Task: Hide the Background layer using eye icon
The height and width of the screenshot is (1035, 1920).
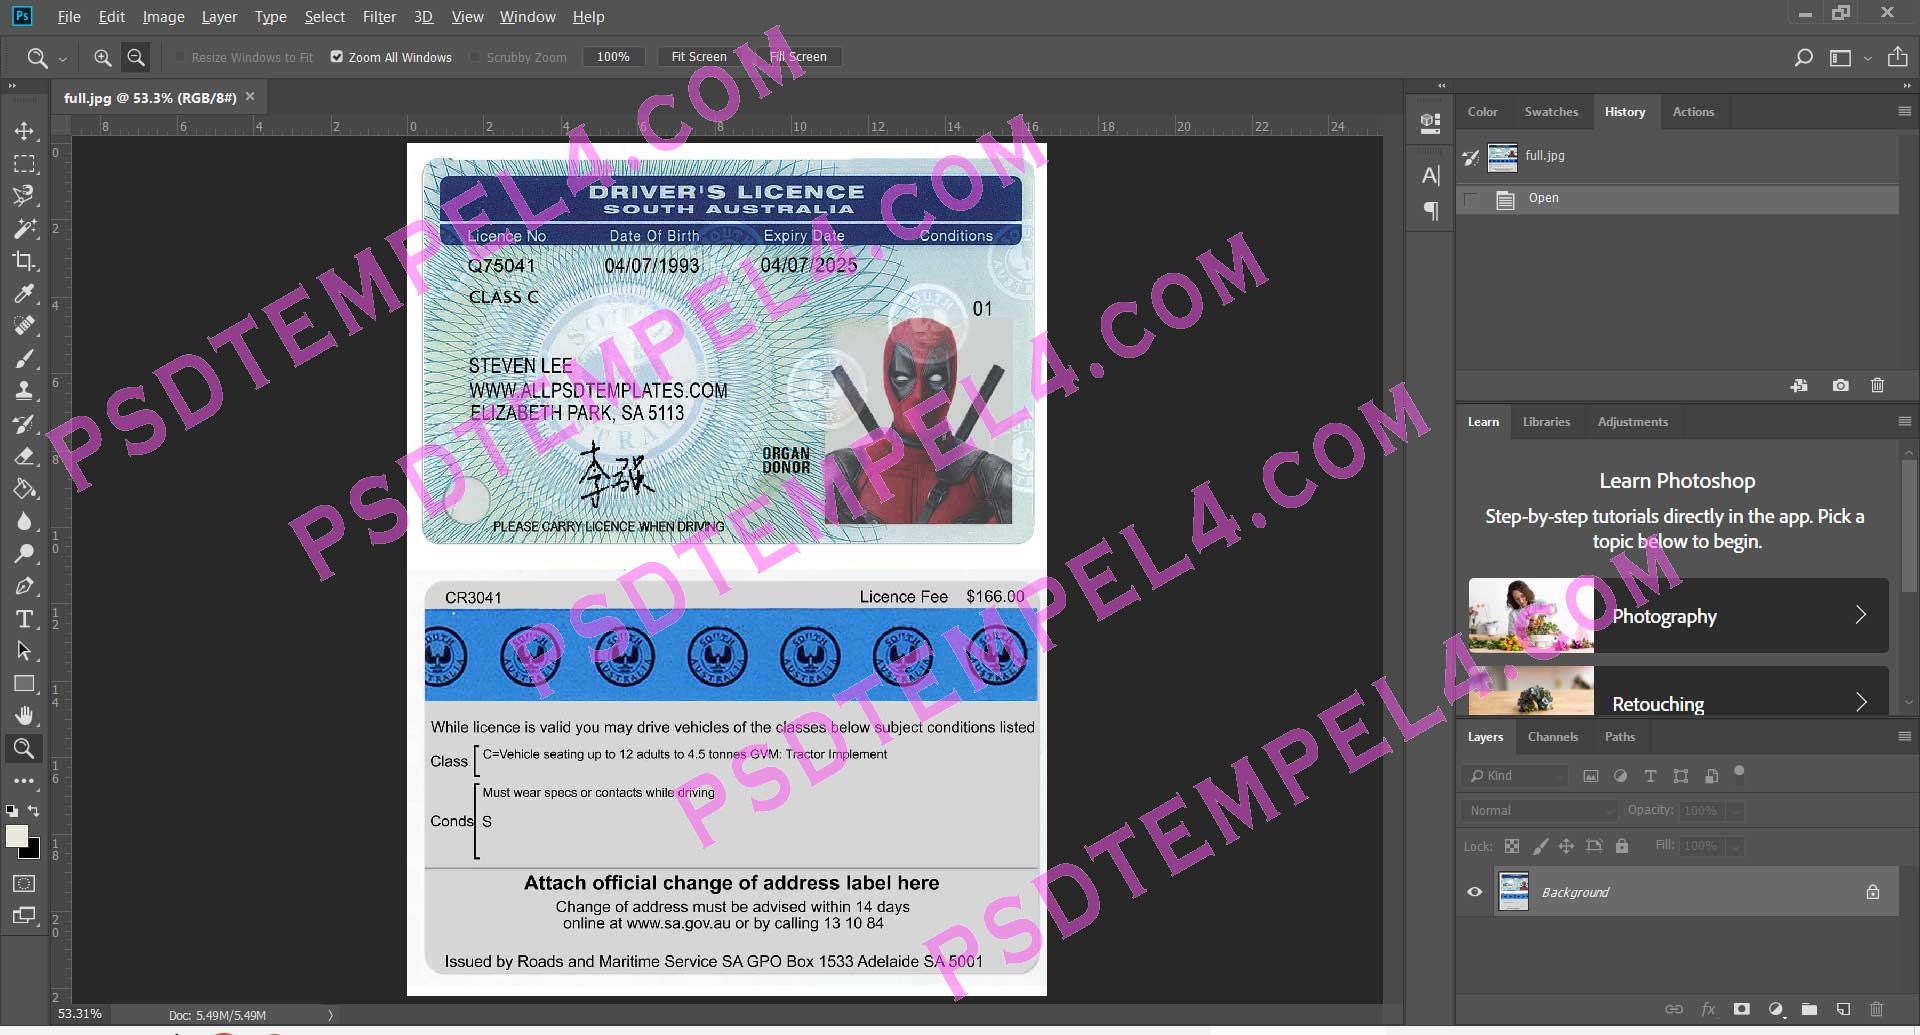Action: (1474, 892)
